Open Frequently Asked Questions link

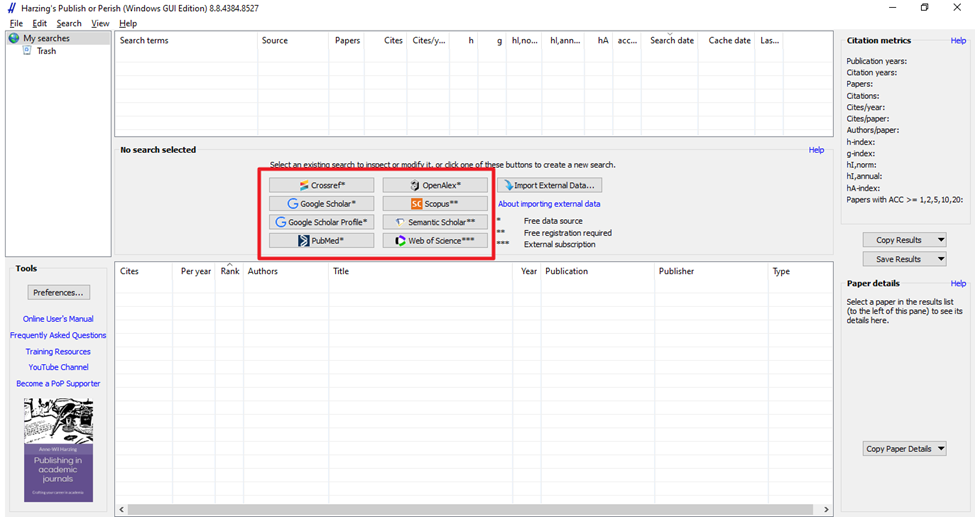[58, 335]
